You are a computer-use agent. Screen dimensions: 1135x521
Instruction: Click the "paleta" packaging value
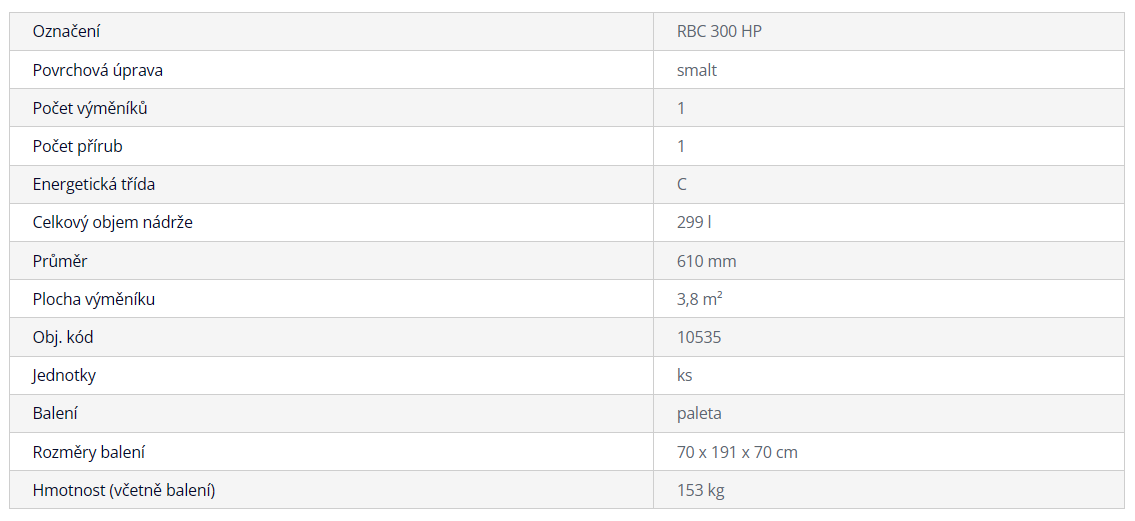tap(699, 413)
